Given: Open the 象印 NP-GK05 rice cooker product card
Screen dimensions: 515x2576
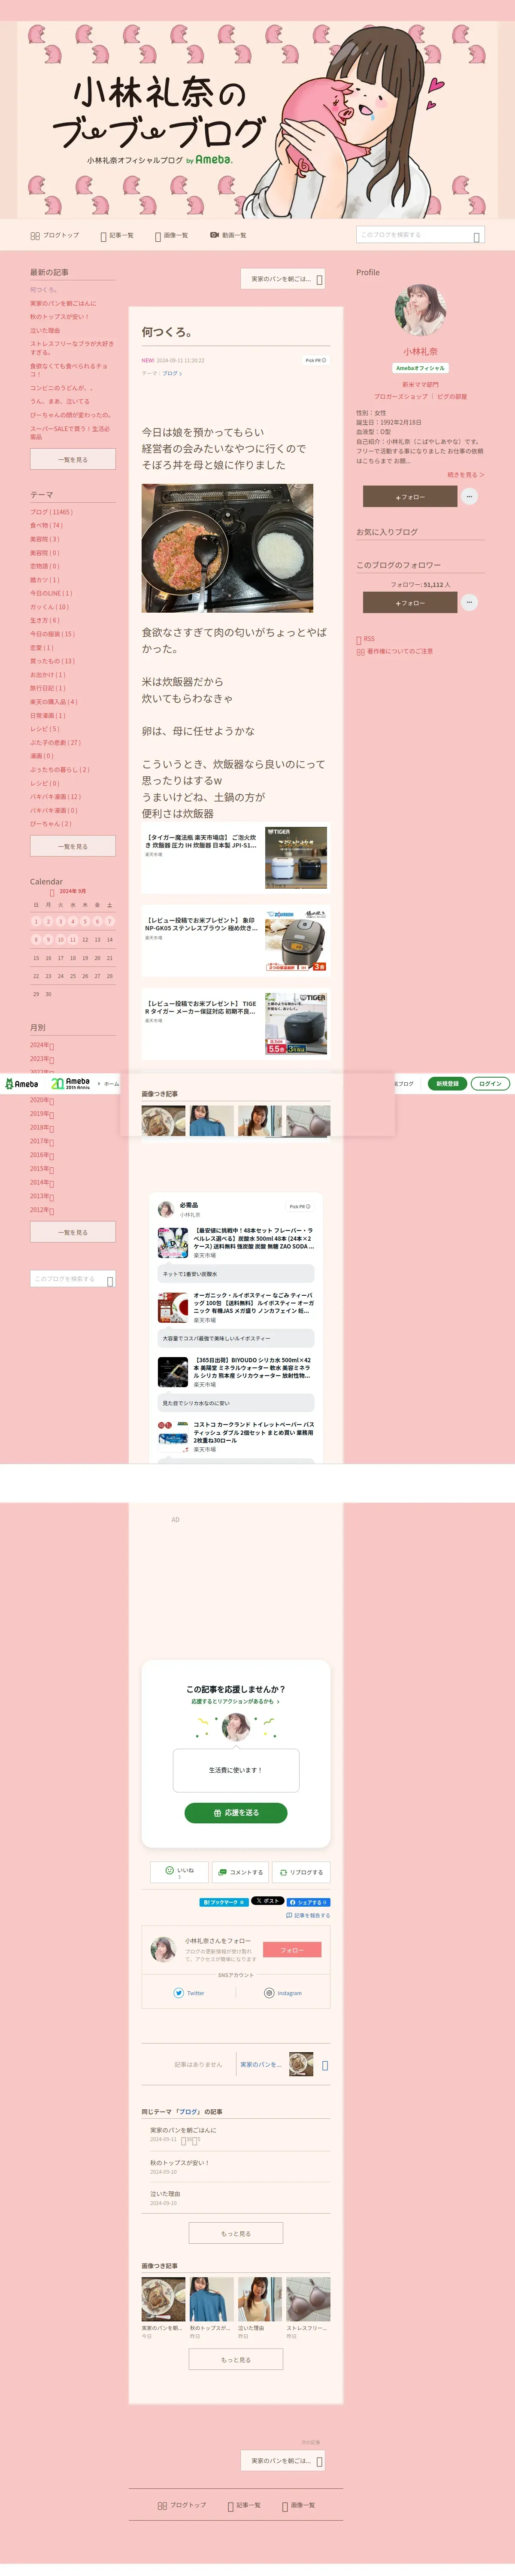Looking at the screenshot, I should coord(235,940).
